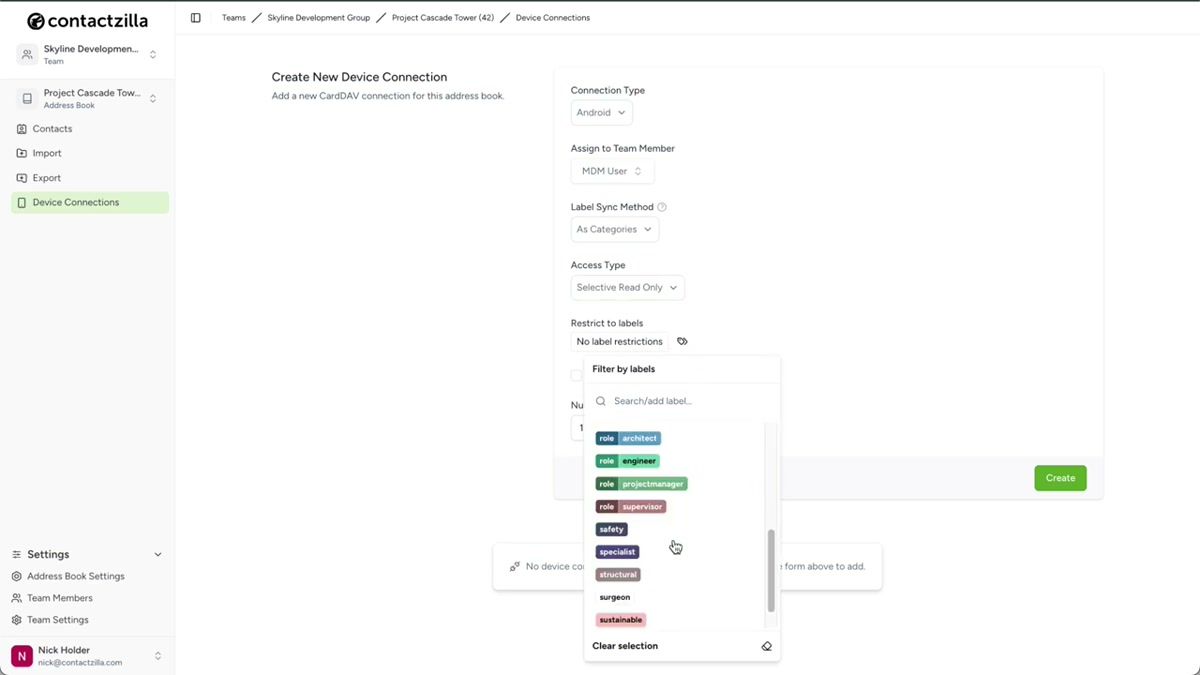Select the Import sidebar icon

[x=22, y=152]
